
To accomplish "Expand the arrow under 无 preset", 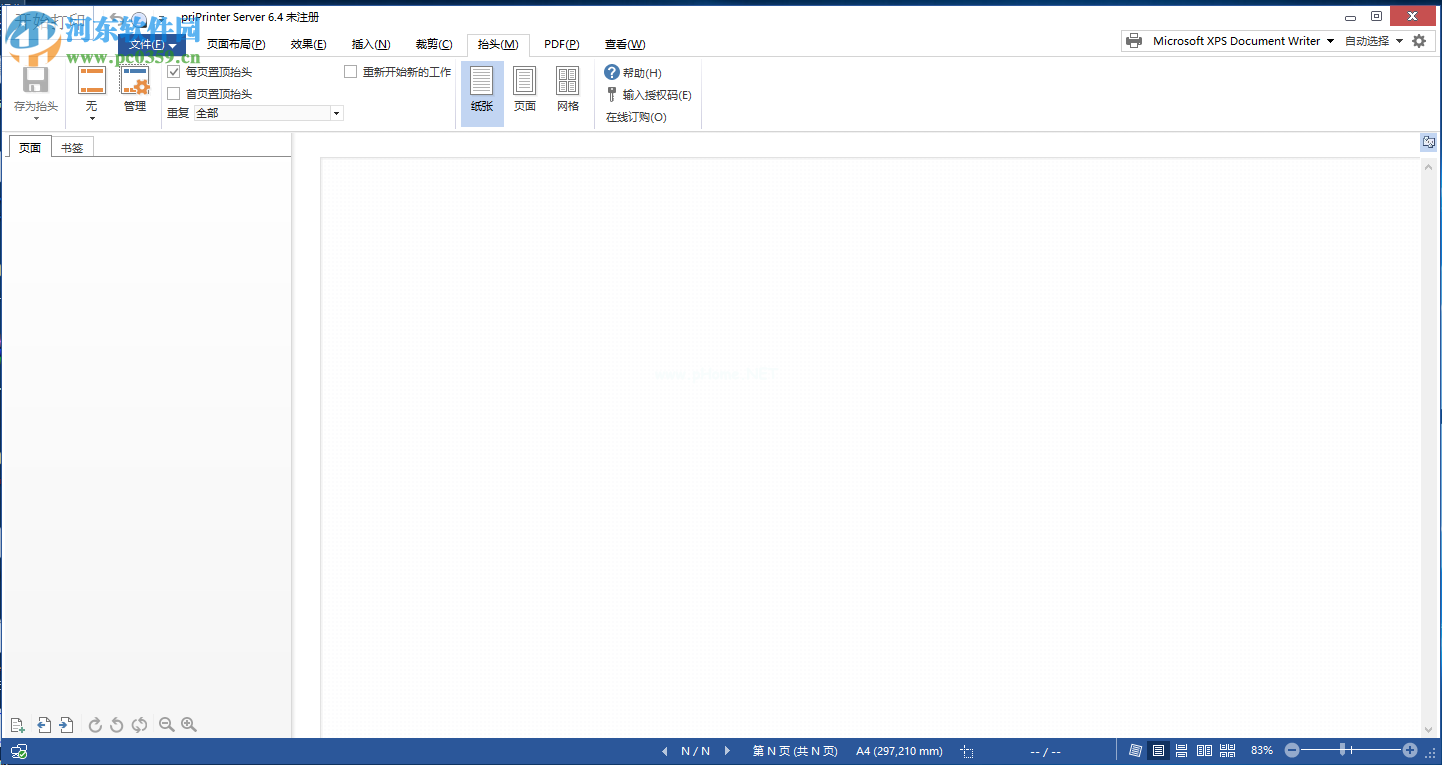I will click(92, 119).
